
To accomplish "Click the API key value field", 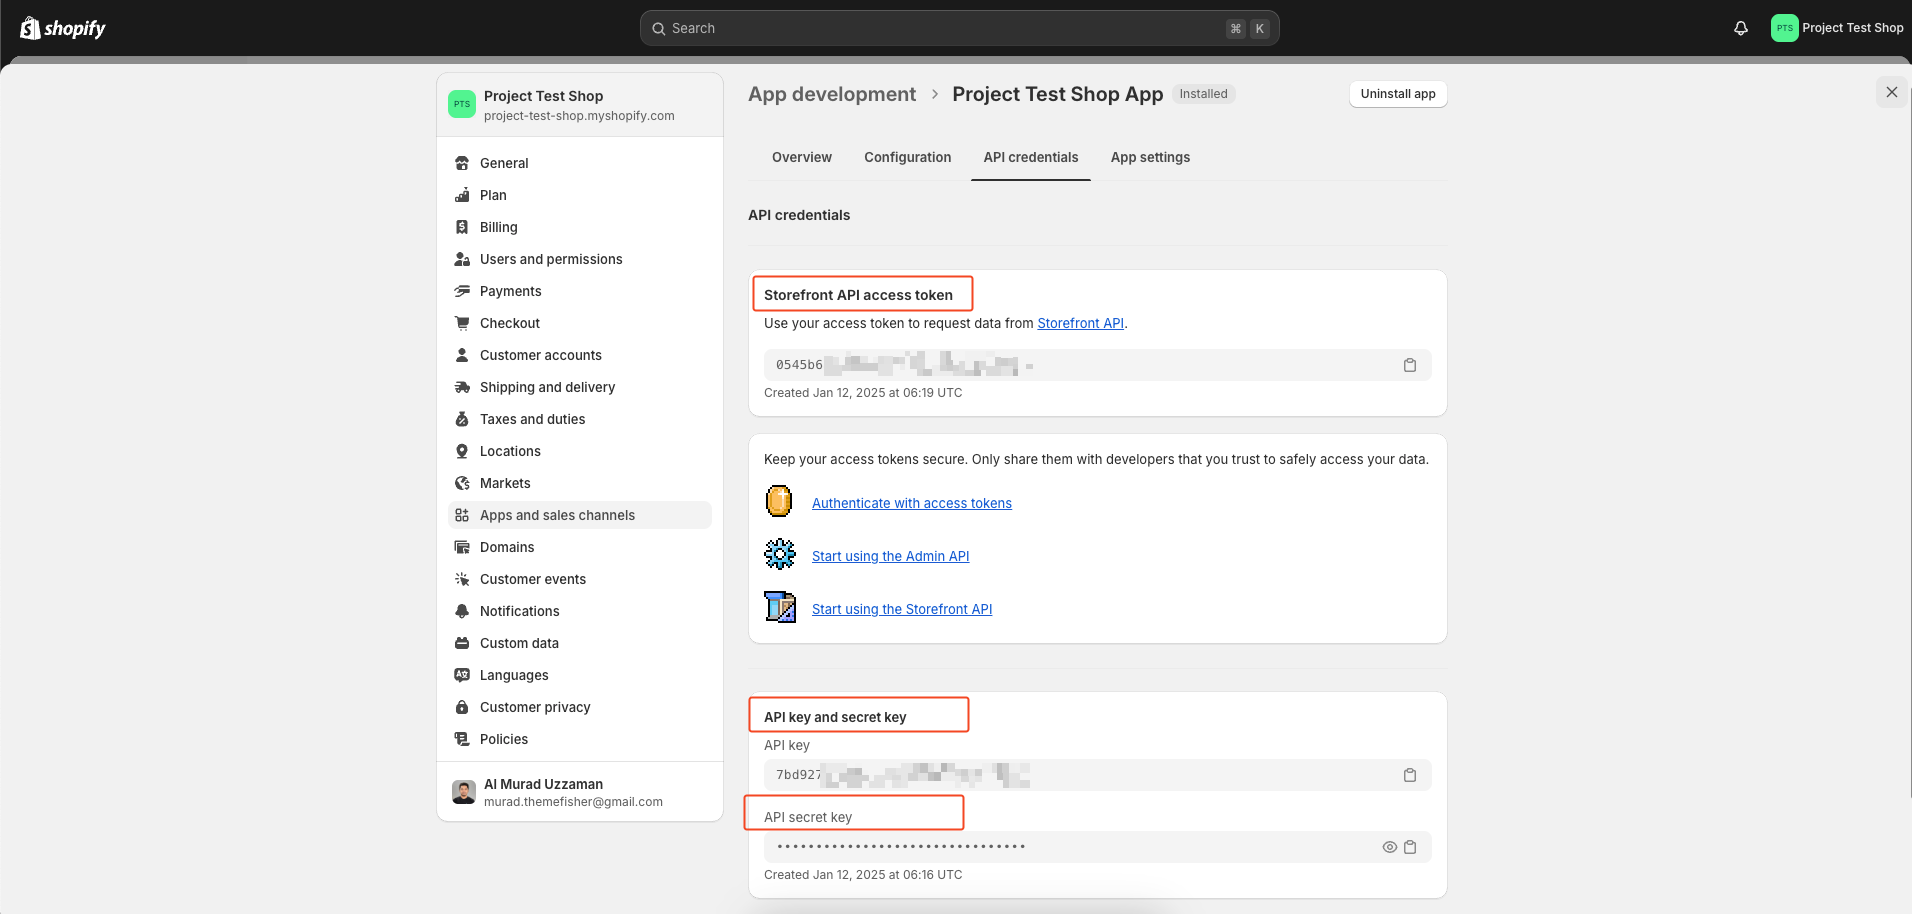I will pos(1097,775).
